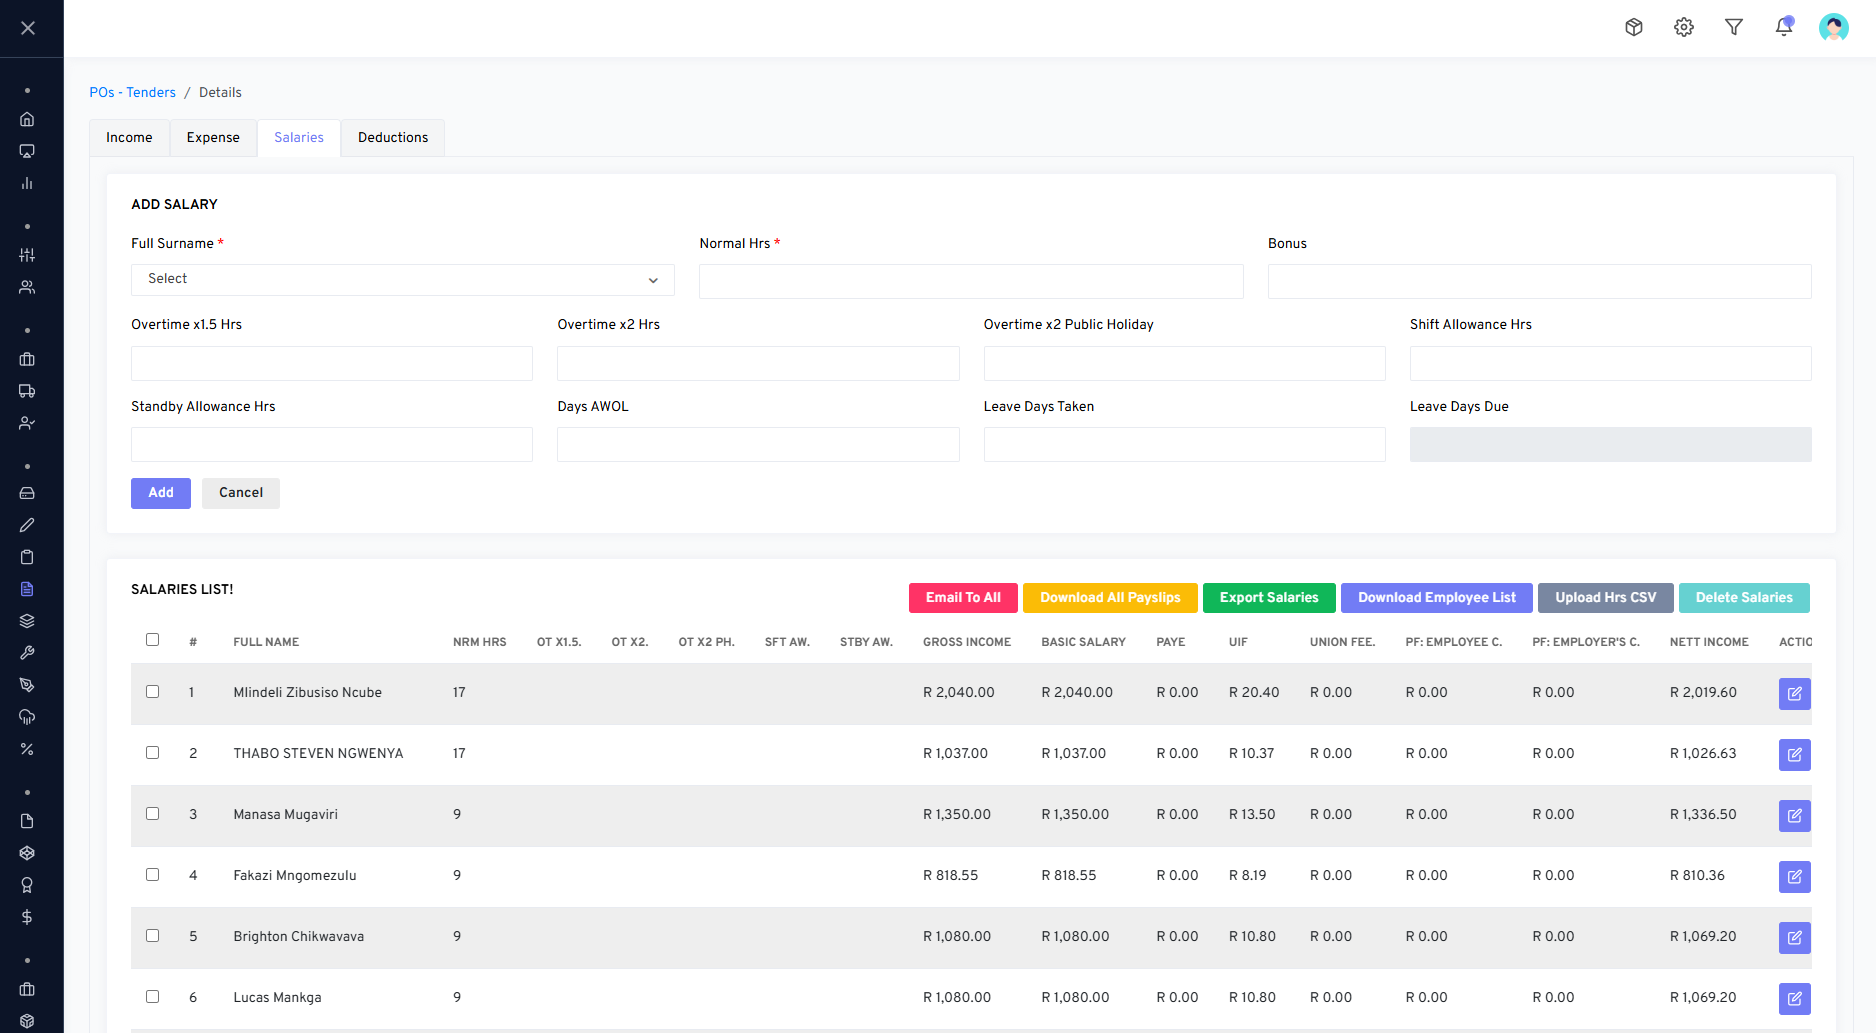The width and height of the screenshot is (1876, 1033).
Task: Open the Full Surname select dropdown
Action: click(x=403, y=280)
